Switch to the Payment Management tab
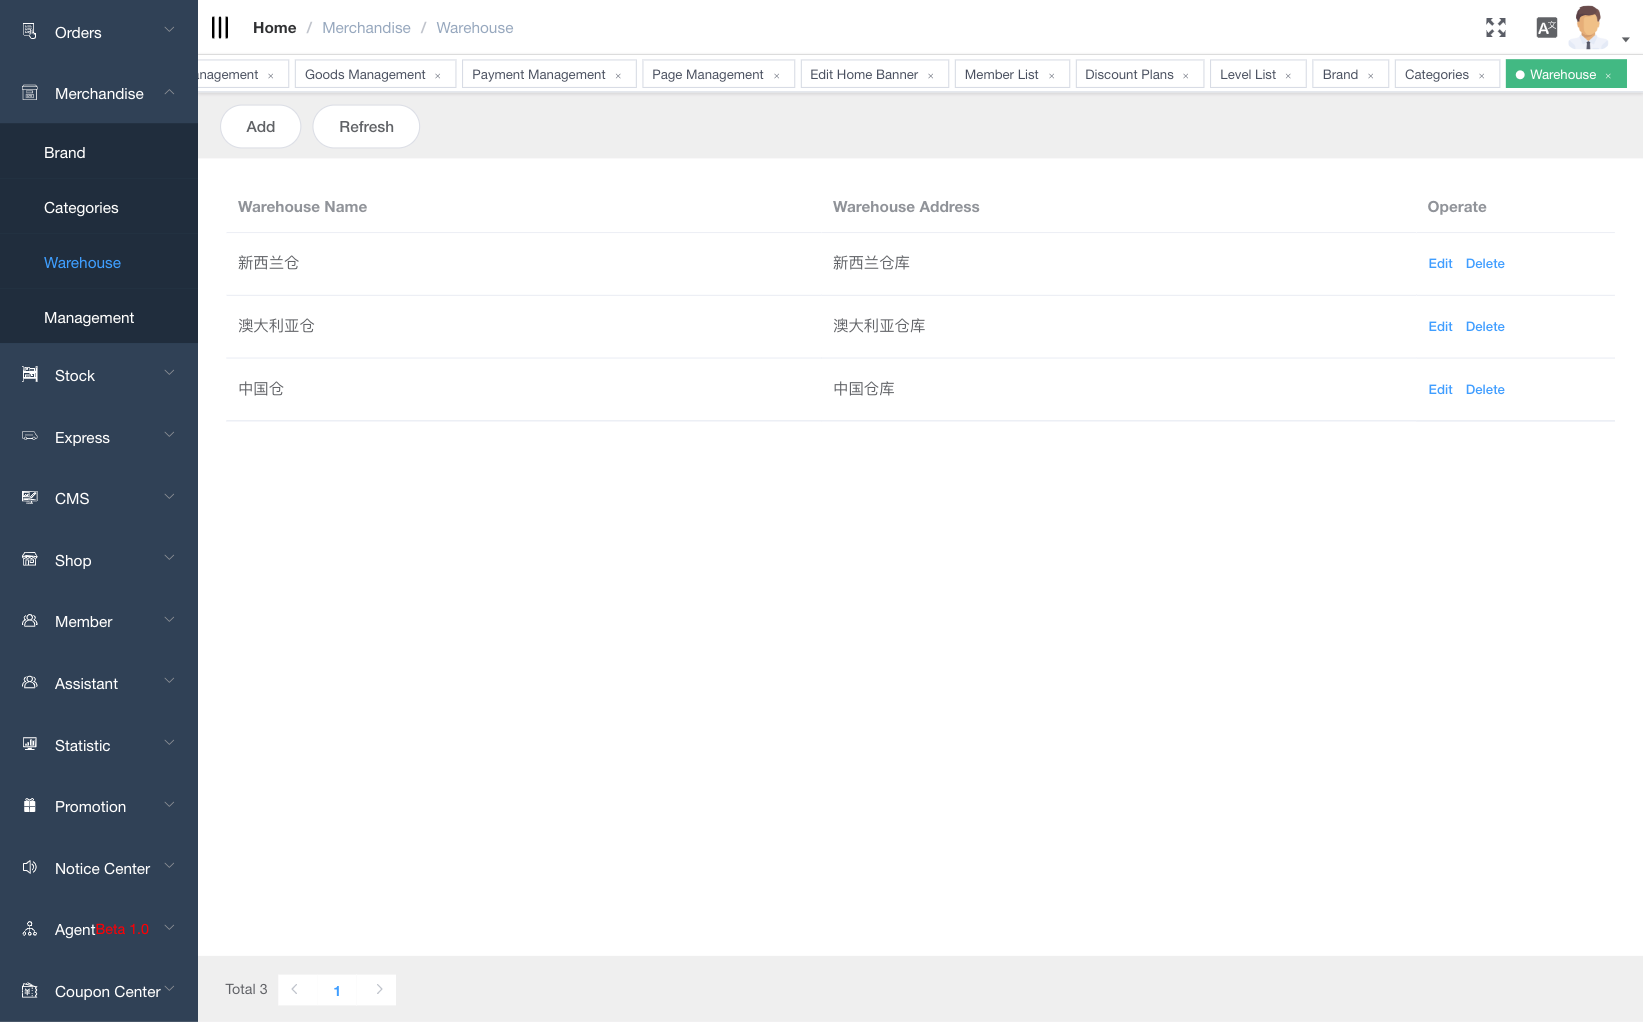 coord(538,75)
